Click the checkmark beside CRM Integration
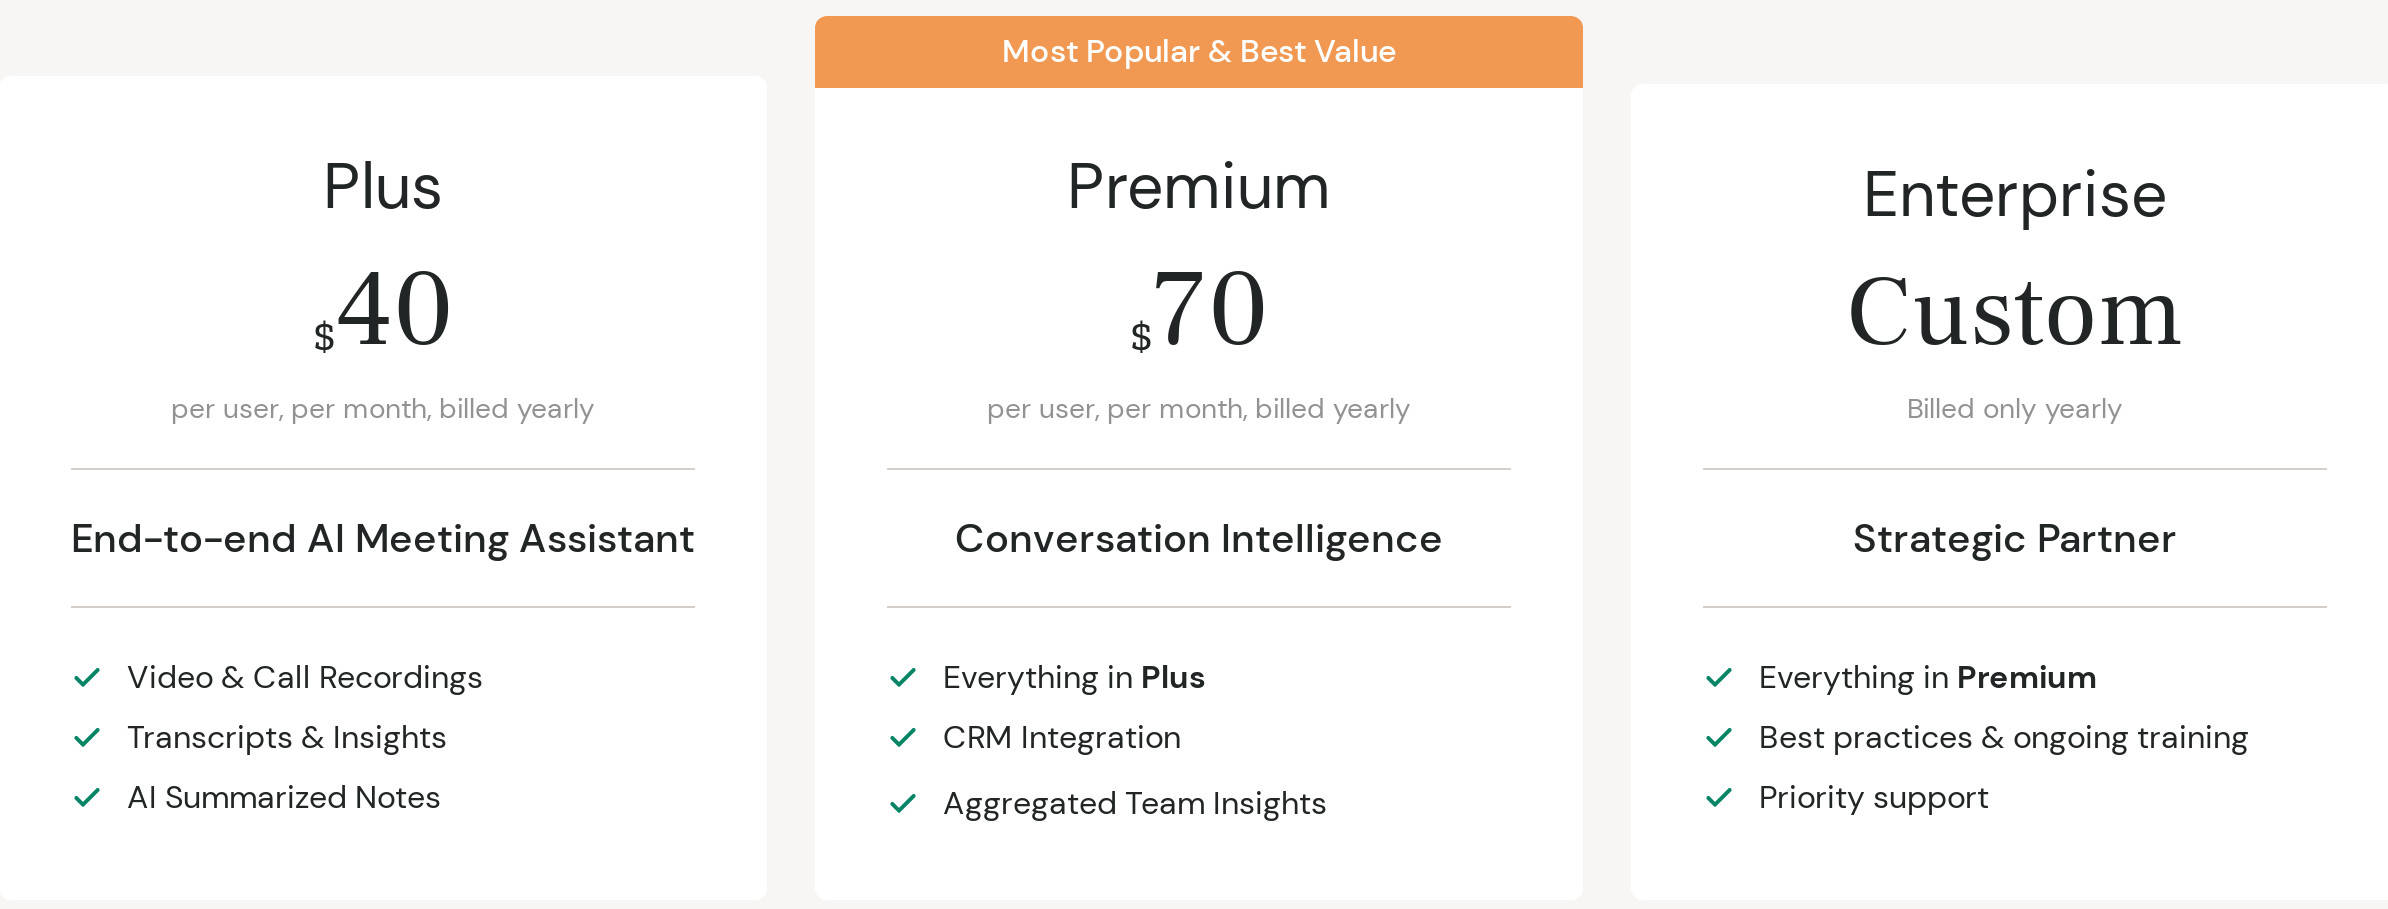 coord(903,738)
